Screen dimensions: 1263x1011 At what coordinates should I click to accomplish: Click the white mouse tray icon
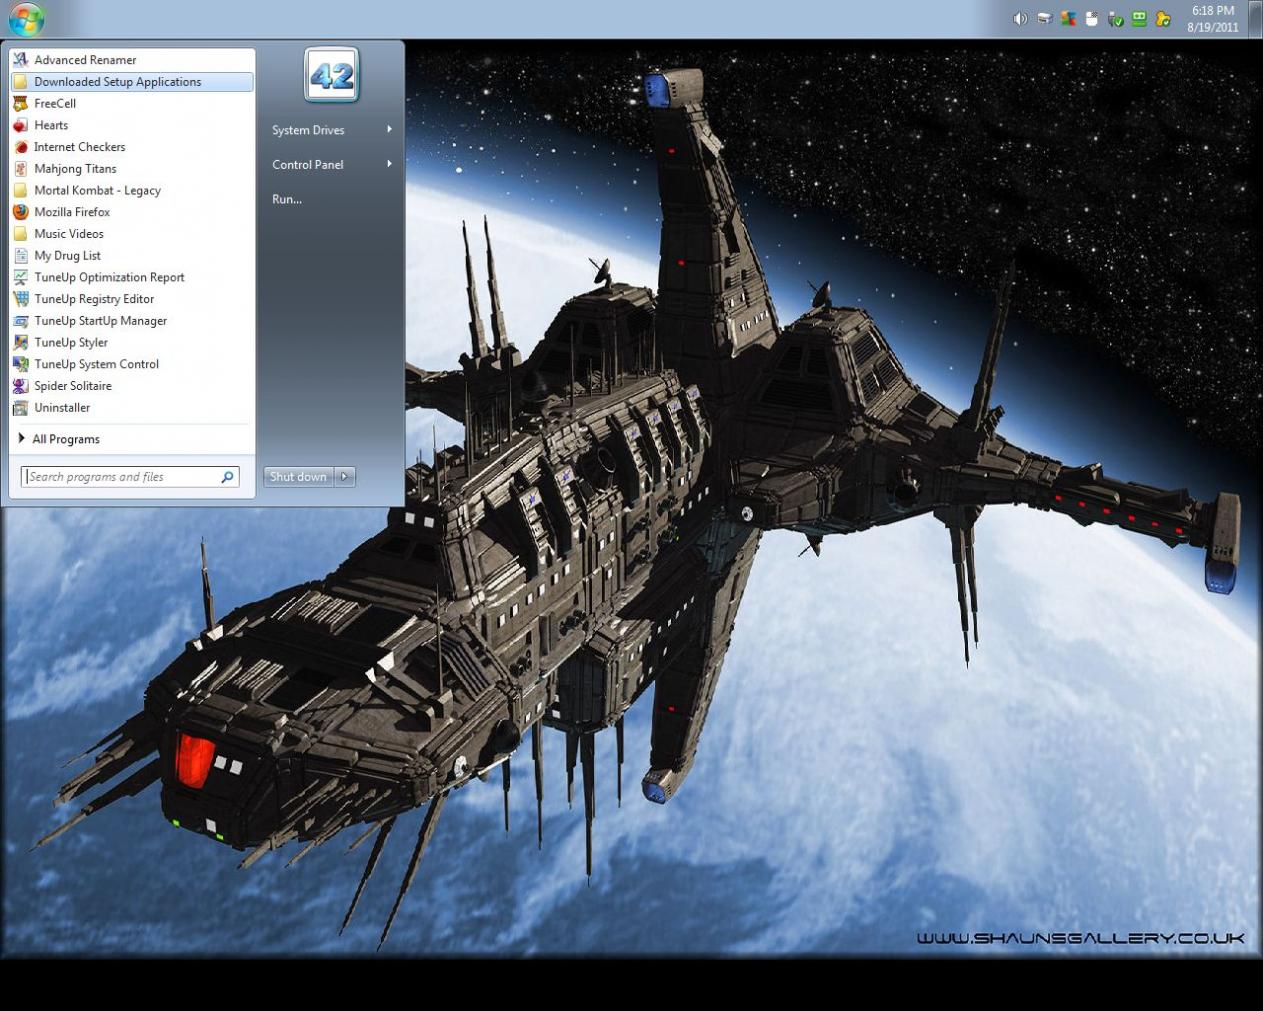1092,19
